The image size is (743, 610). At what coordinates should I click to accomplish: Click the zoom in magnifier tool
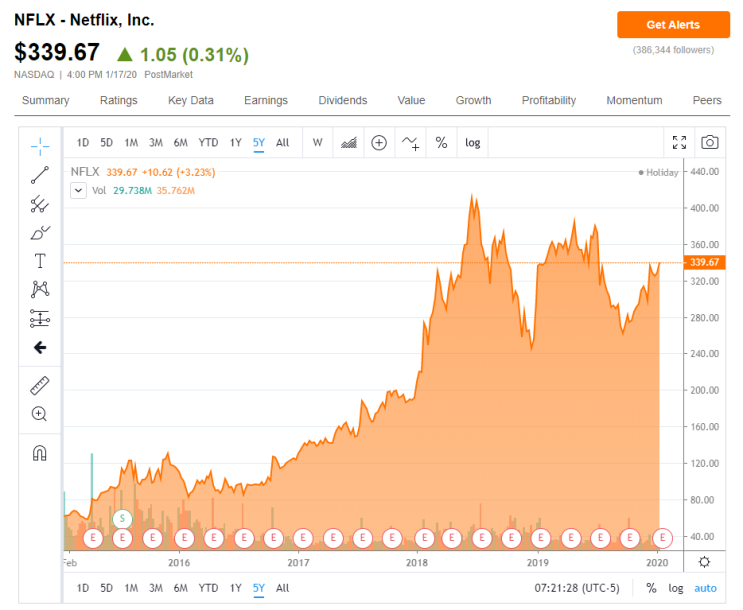(40, 414)
